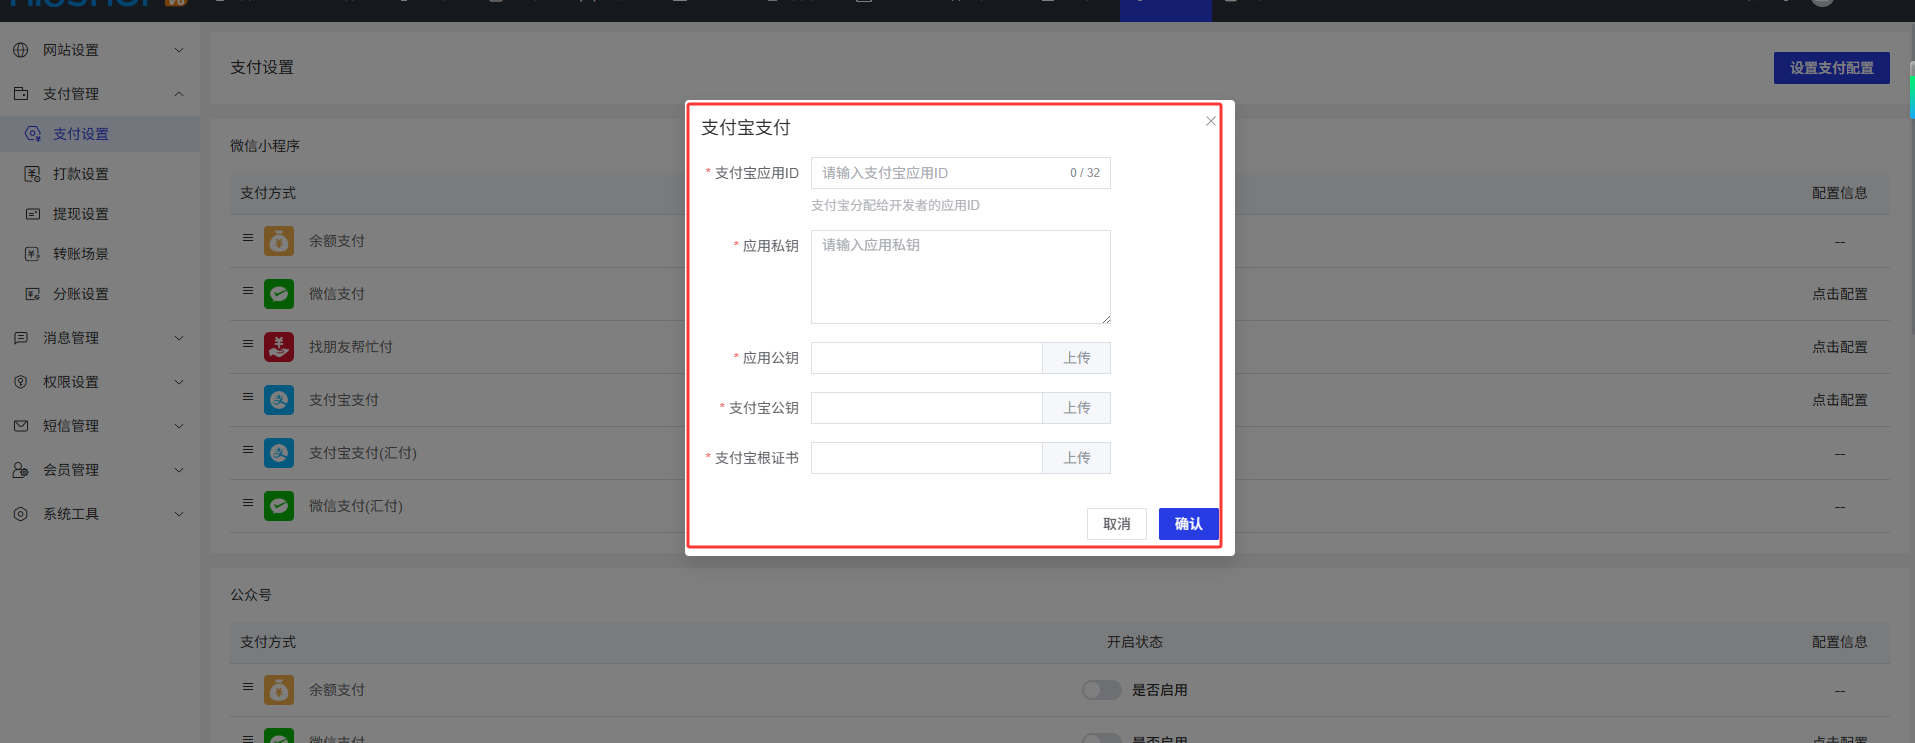Viewport: 1915px width, 743px height.
Task: Click the folder icon beside 支付管理
Action: [x=20, y=94]
